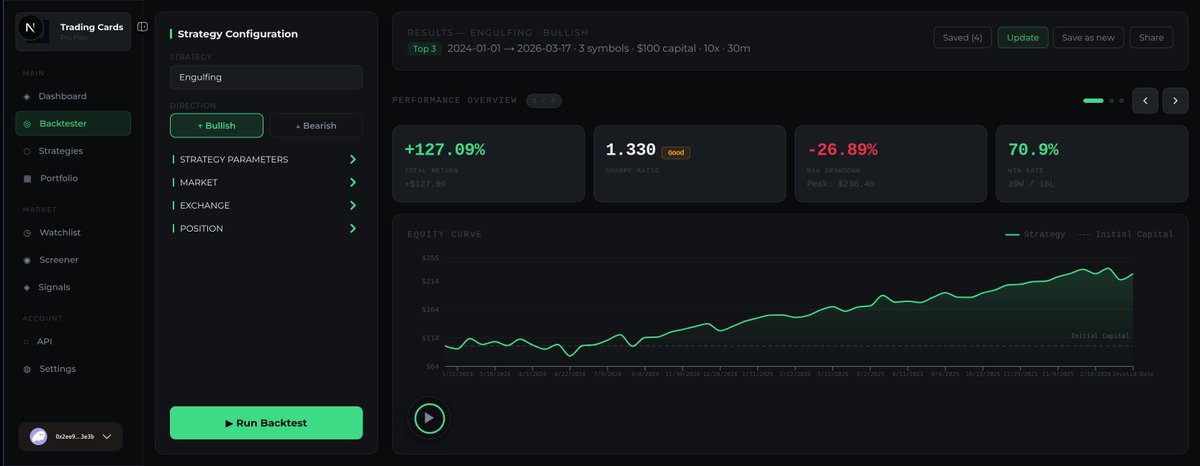Go to previous performance overview page

(1146, 100)
